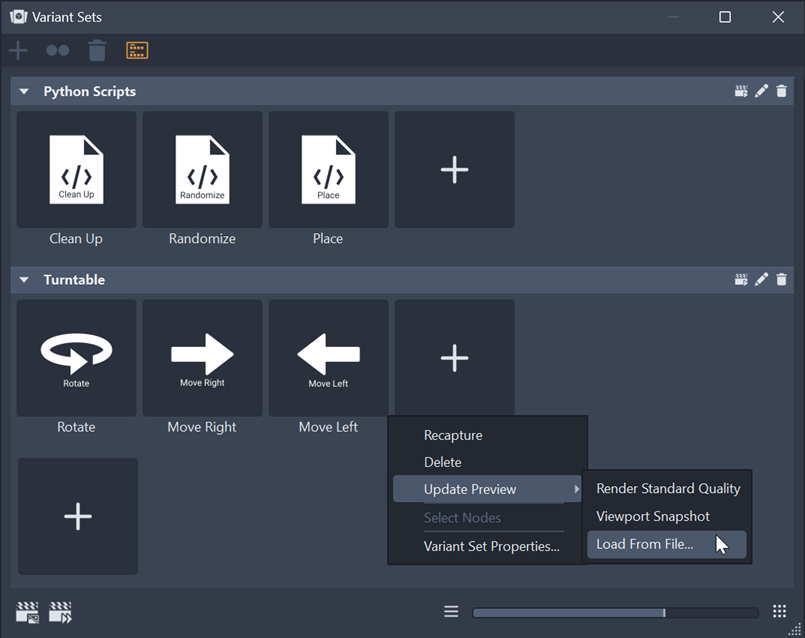Screen dimensions: 805x638
Task: Click trash icon in Turntable header
Action: coord(781,280)
